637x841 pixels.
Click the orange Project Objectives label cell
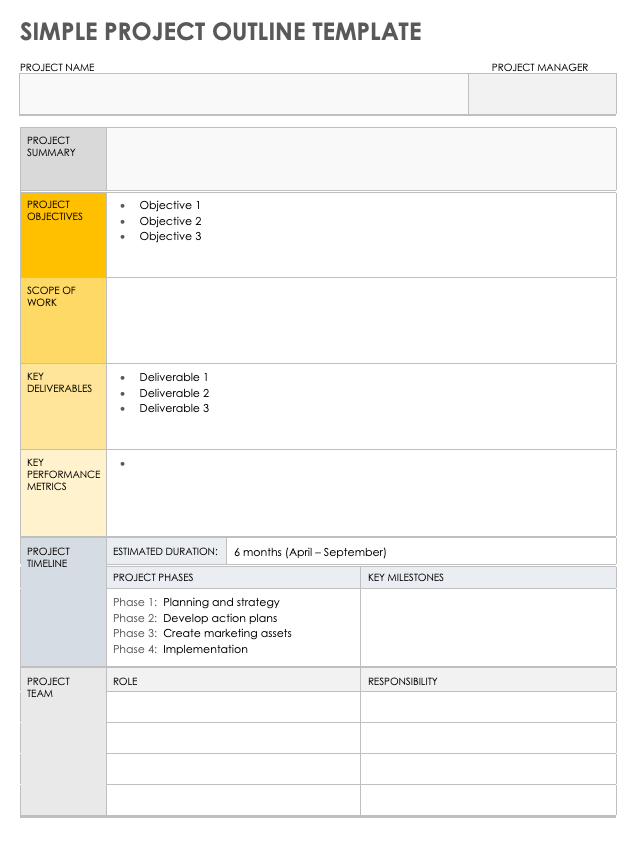(x=63, y=235)
